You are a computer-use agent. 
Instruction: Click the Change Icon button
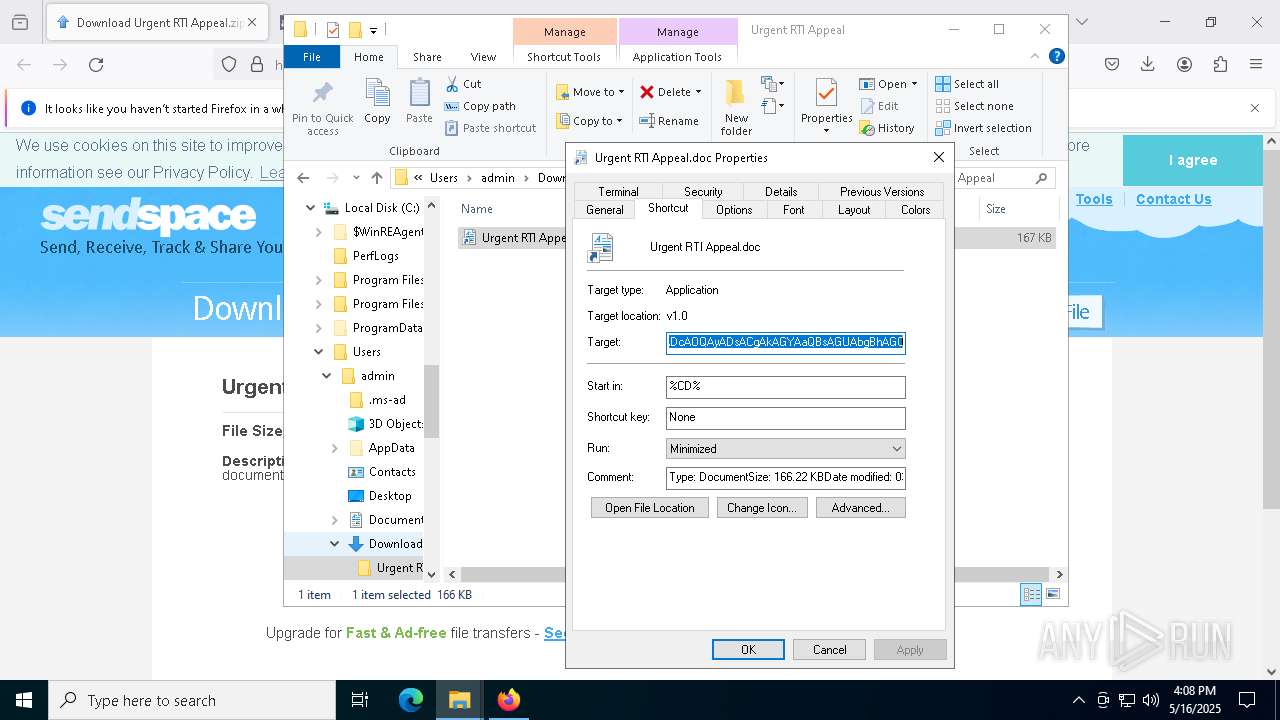762,508
